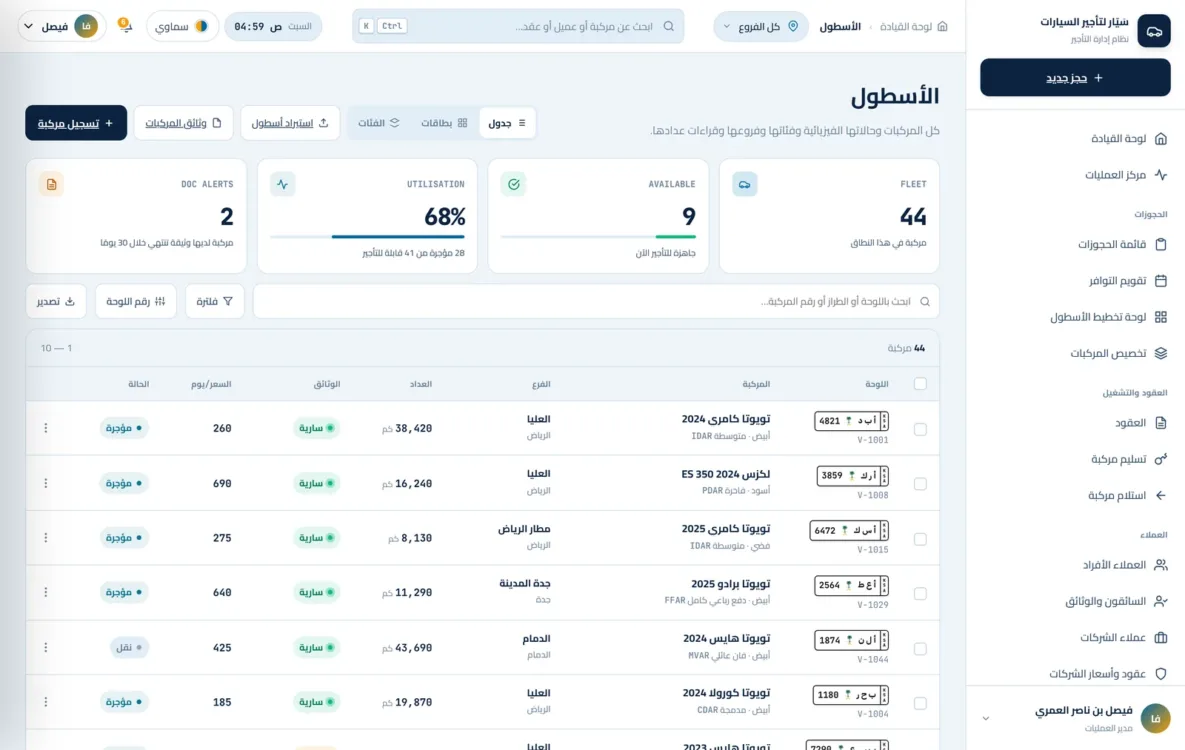
Task: Toggle the select-all checkbox in table header
Action: [920, 384]
